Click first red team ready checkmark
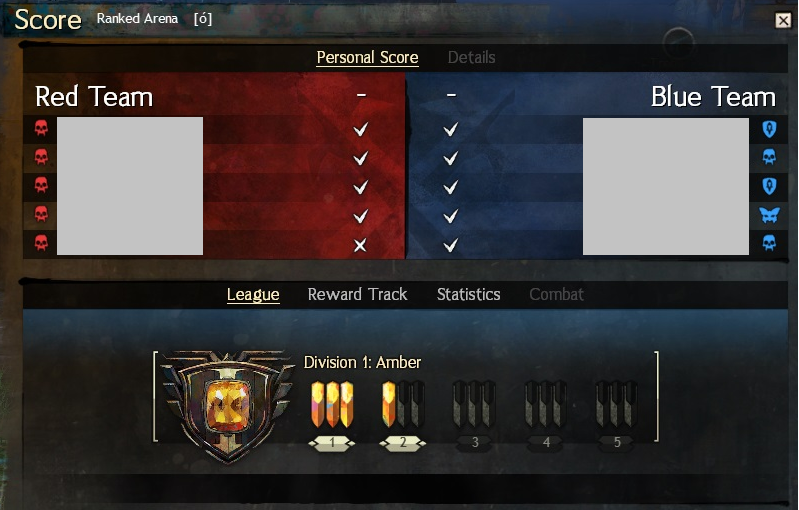Image resolution: width=799 pixels, height=510 pixels. [x=361, y=129]
